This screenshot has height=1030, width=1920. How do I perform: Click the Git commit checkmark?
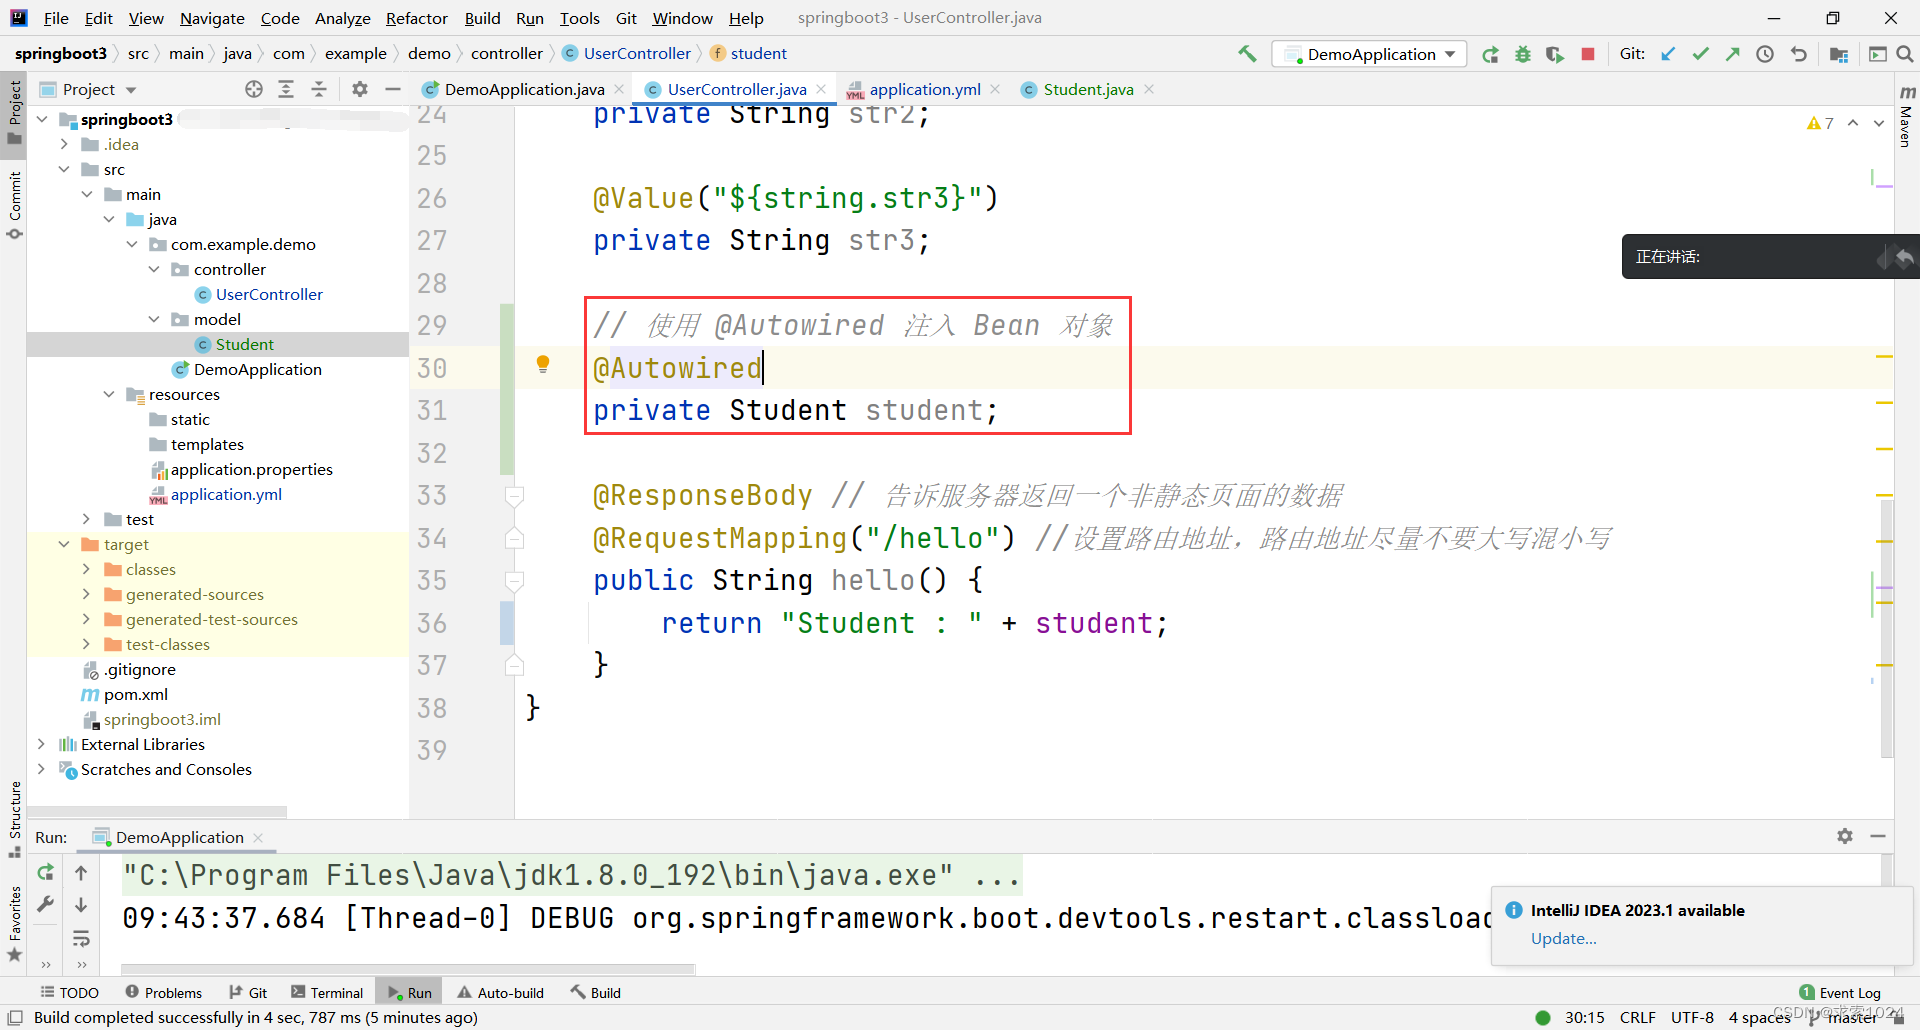[x=1700, y=54]
